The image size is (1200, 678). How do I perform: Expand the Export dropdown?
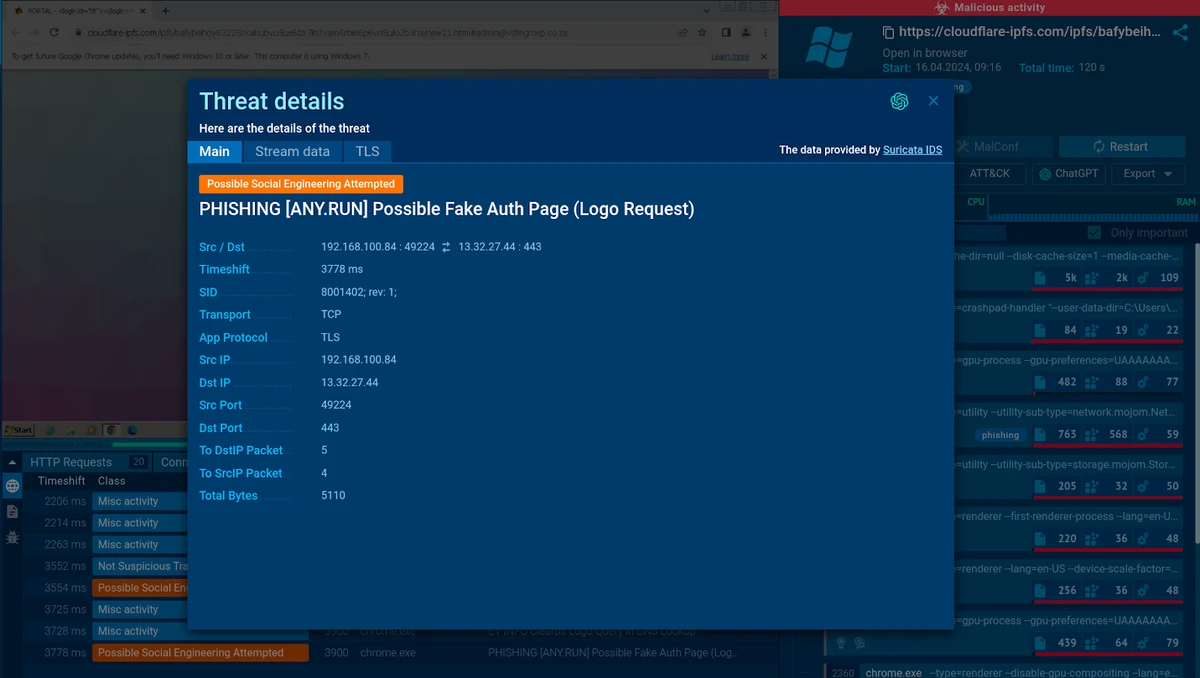[x=1148, y=173]
